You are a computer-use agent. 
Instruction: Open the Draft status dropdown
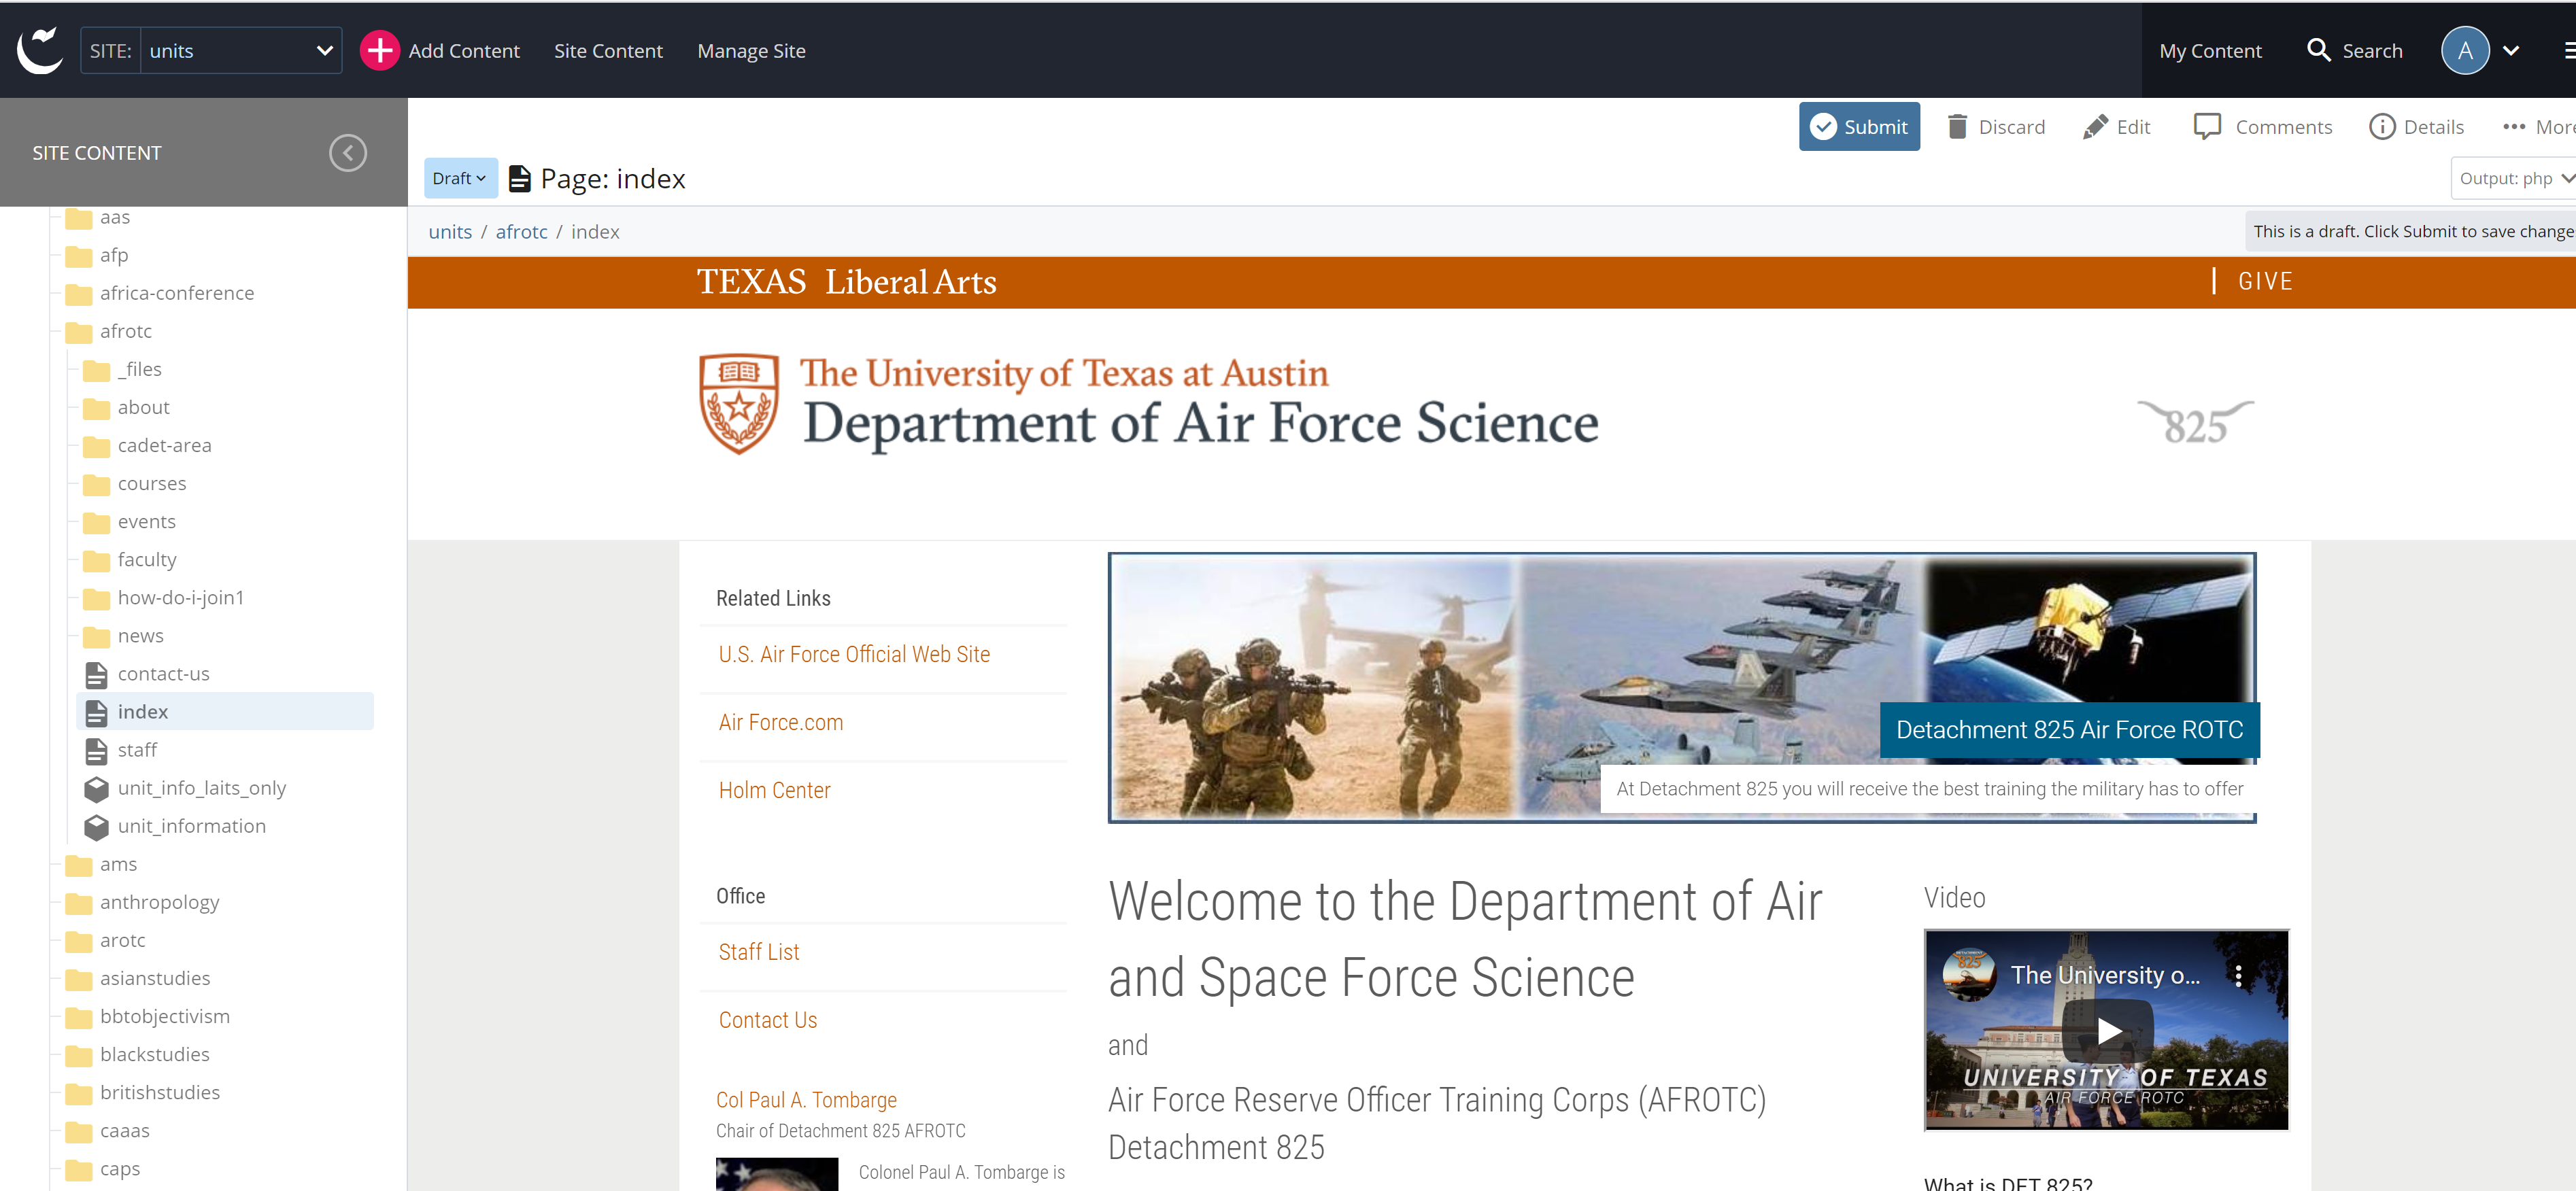pyautogui.click(x=459, y=178)
